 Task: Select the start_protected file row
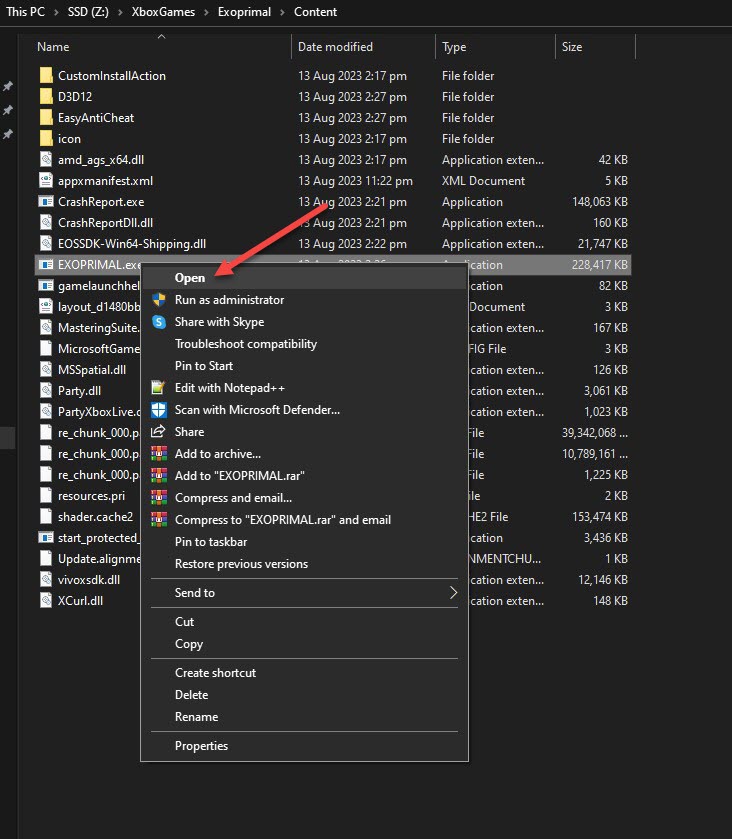[332, 537]
